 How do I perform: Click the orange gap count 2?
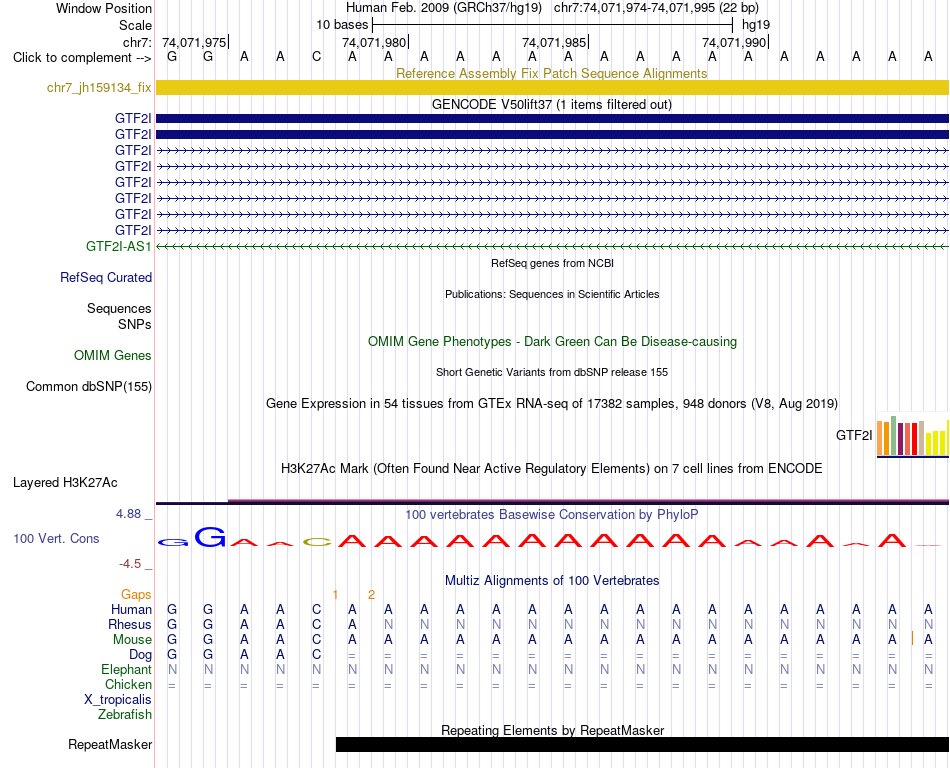tap(371, 595)
